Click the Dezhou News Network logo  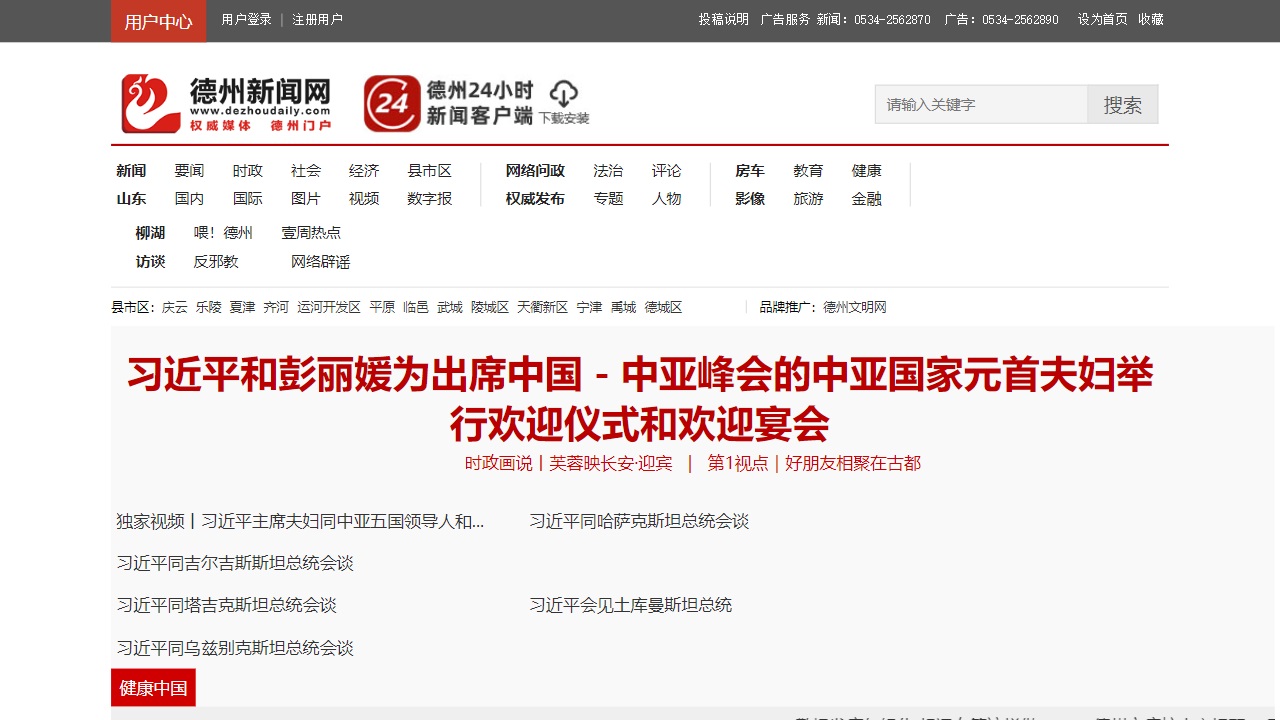225,103
